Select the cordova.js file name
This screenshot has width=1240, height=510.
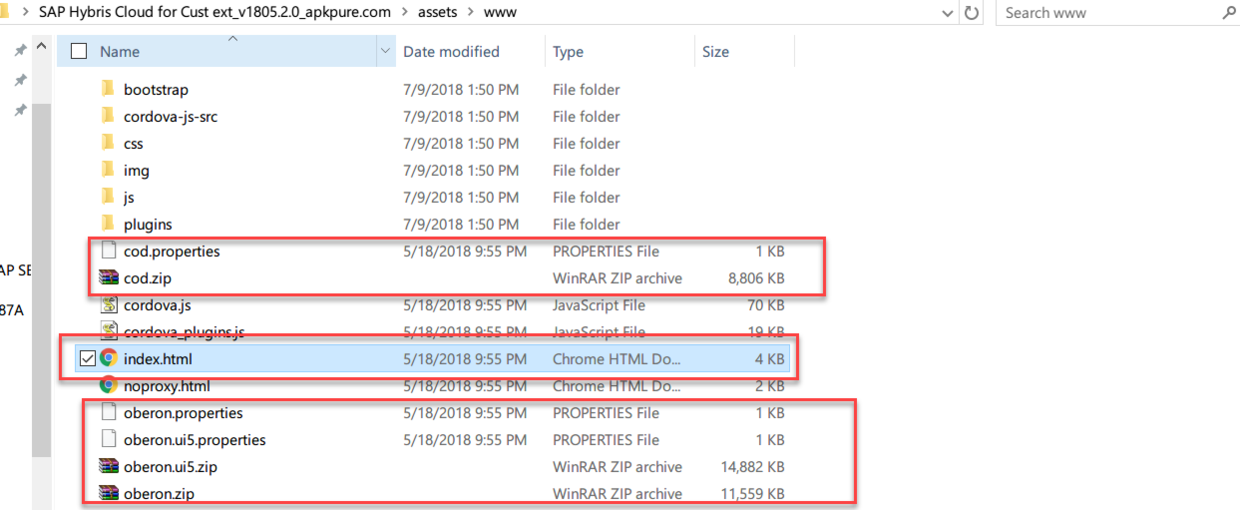(x=159, y=305)
